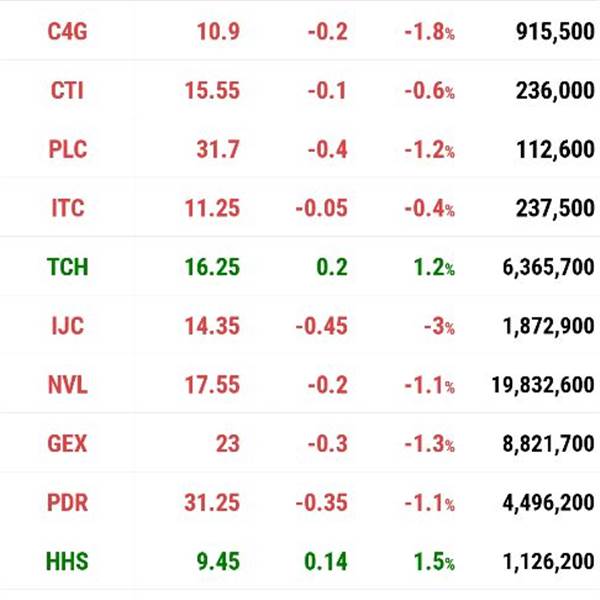Select the GEX stock symbol
The image size is (600, 600).
point(67,443)
